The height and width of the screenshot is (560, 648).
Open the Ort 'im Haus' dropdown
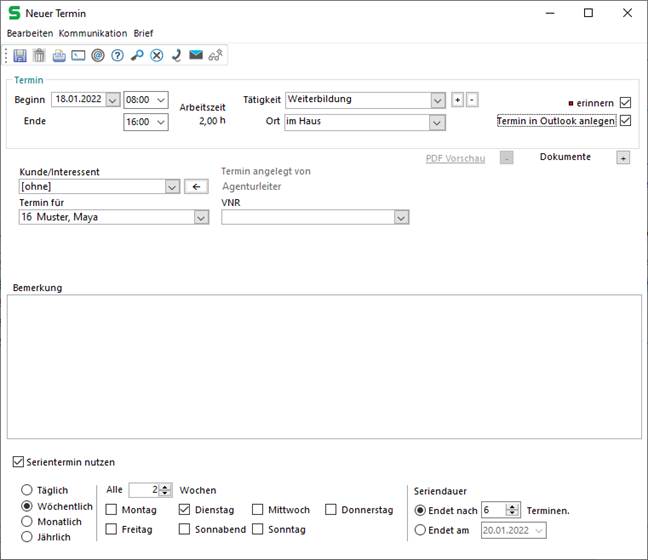[437, 122]
